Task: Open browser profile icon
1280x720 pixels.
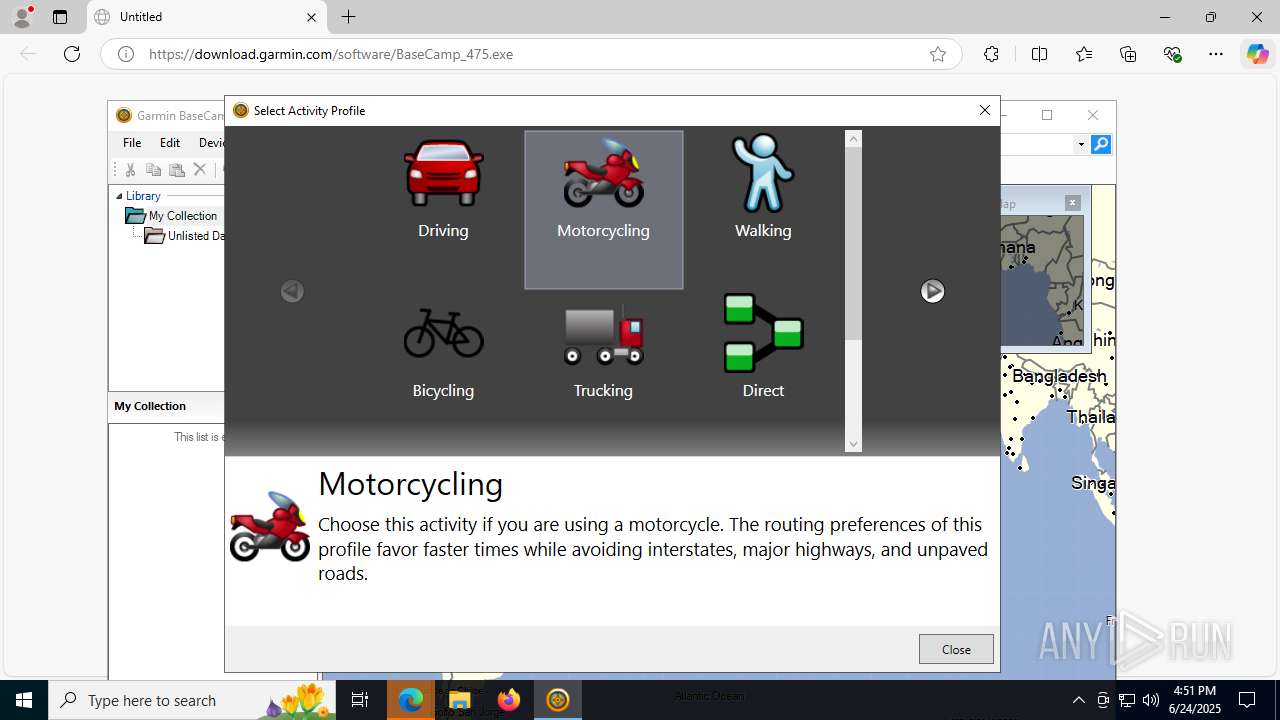Action: (x=22, y=17)
